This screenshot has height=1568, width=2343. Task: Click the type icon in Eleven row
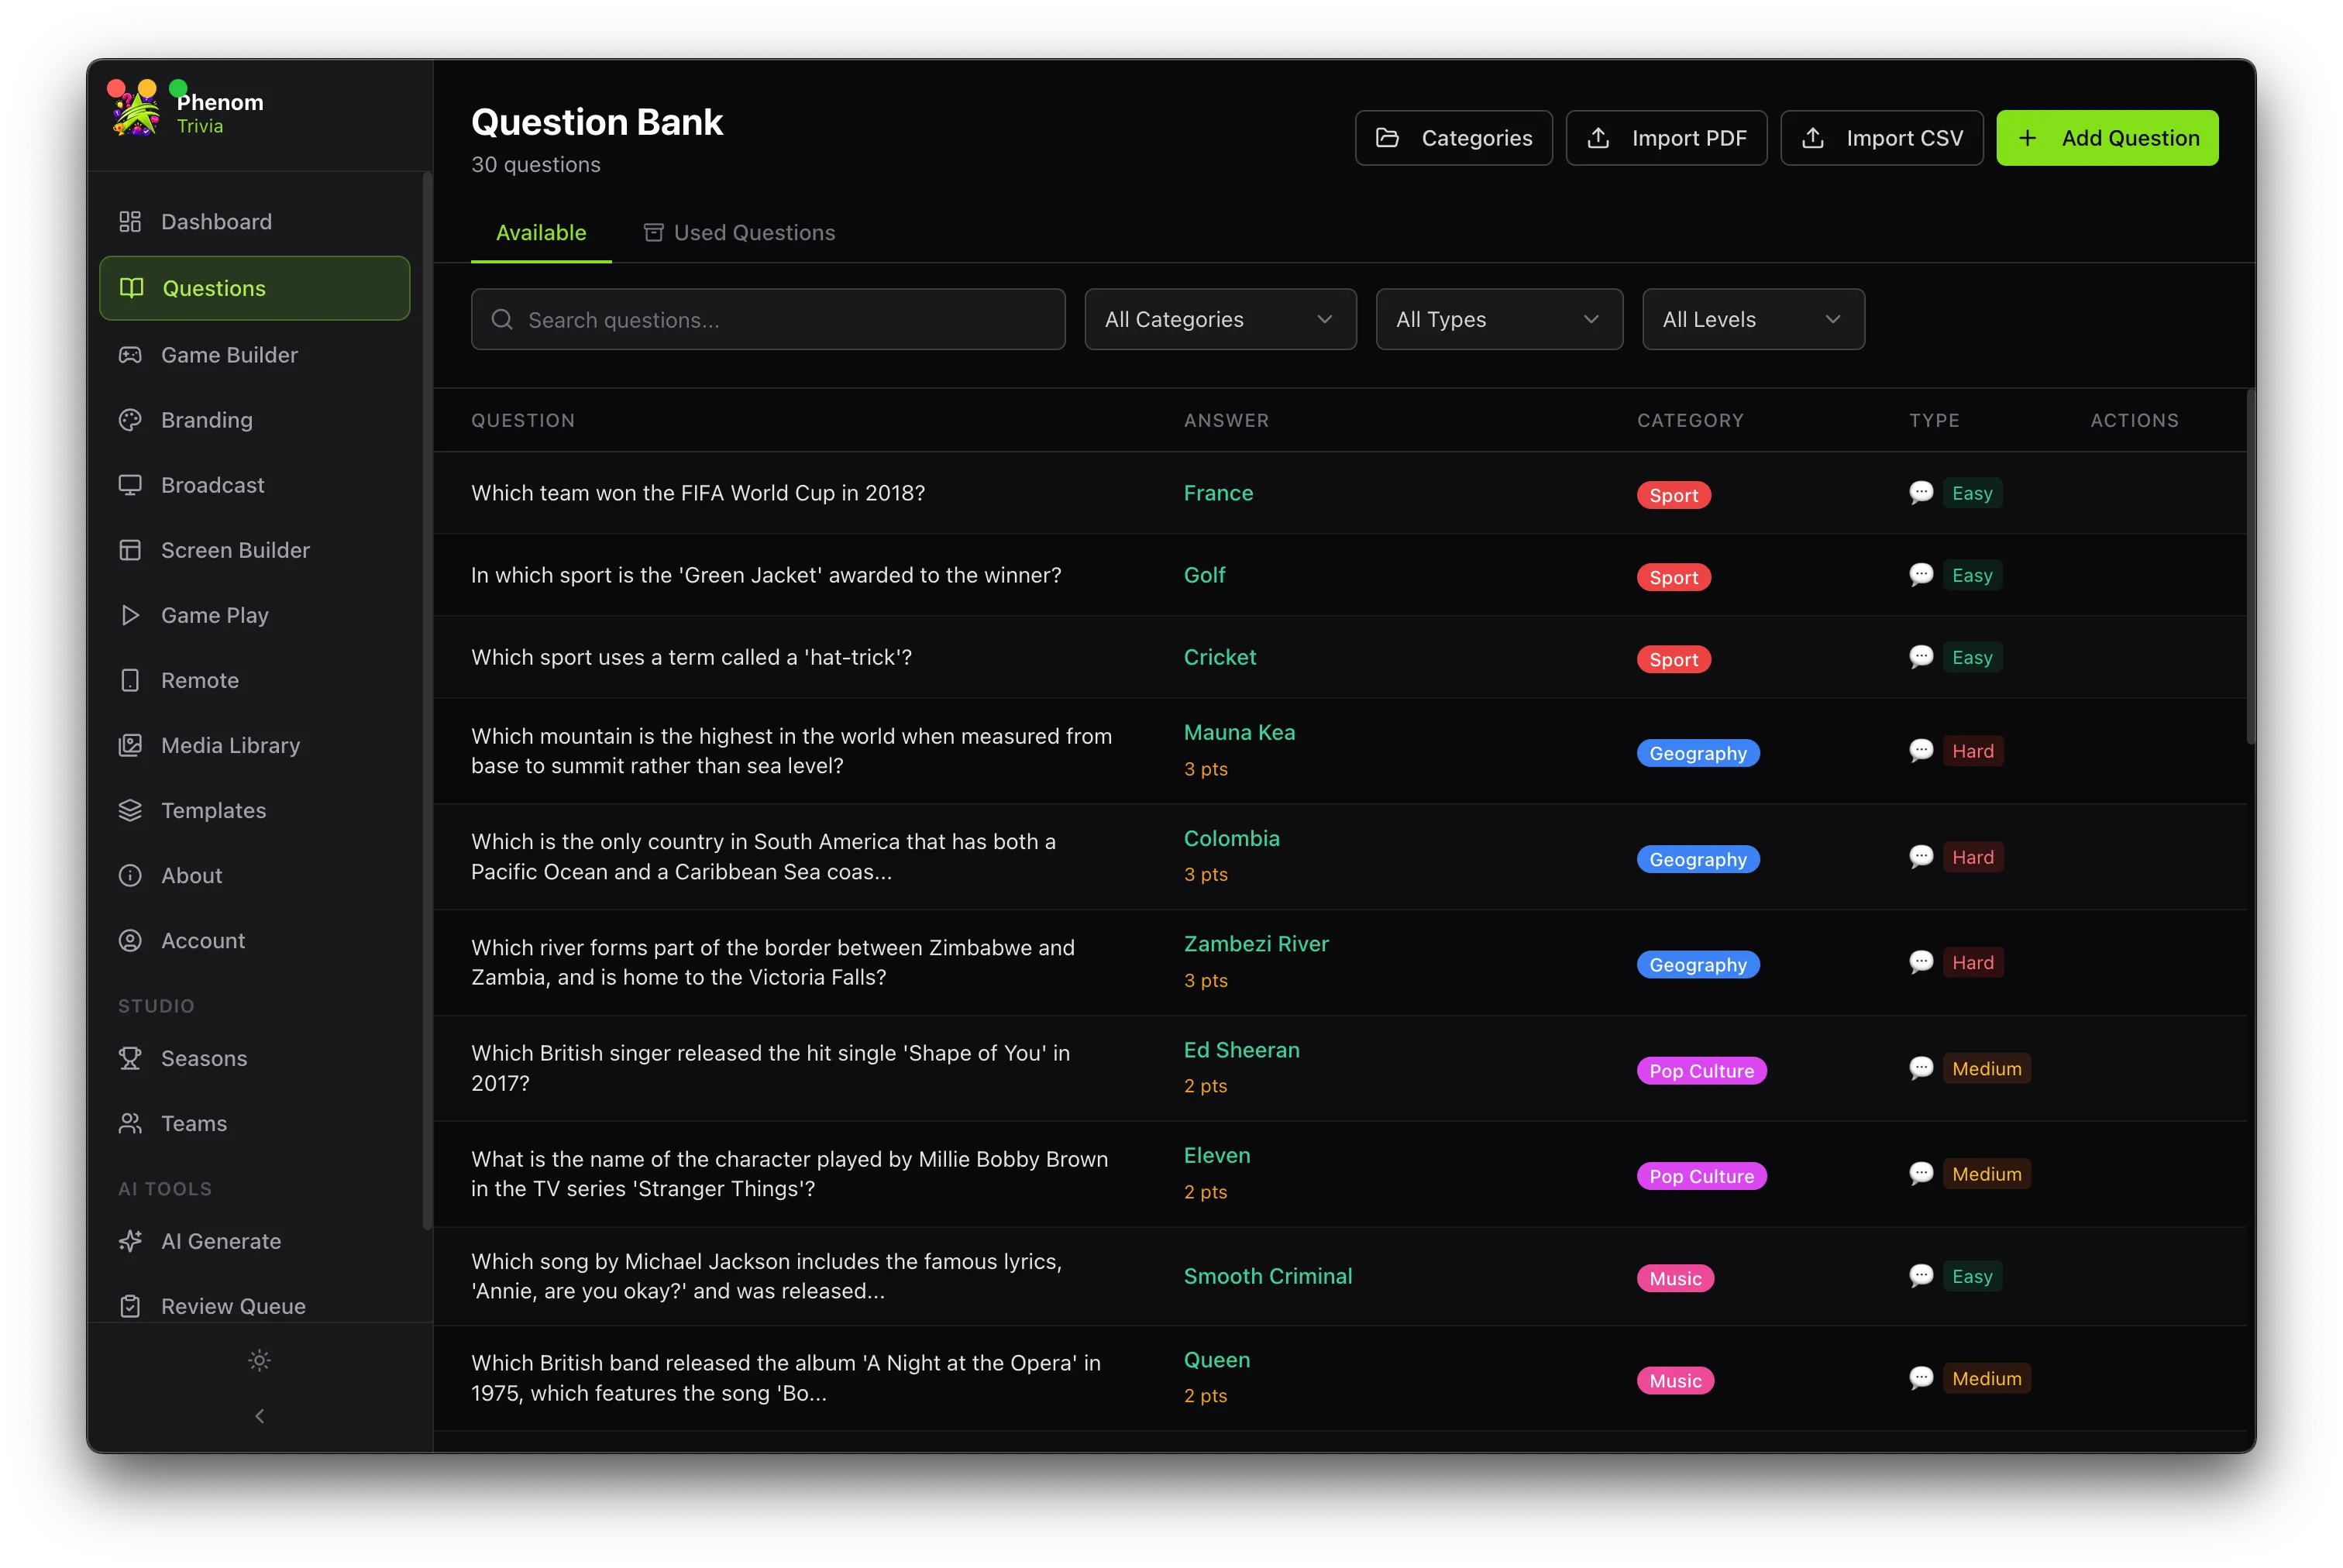tap(1921, 1174)
